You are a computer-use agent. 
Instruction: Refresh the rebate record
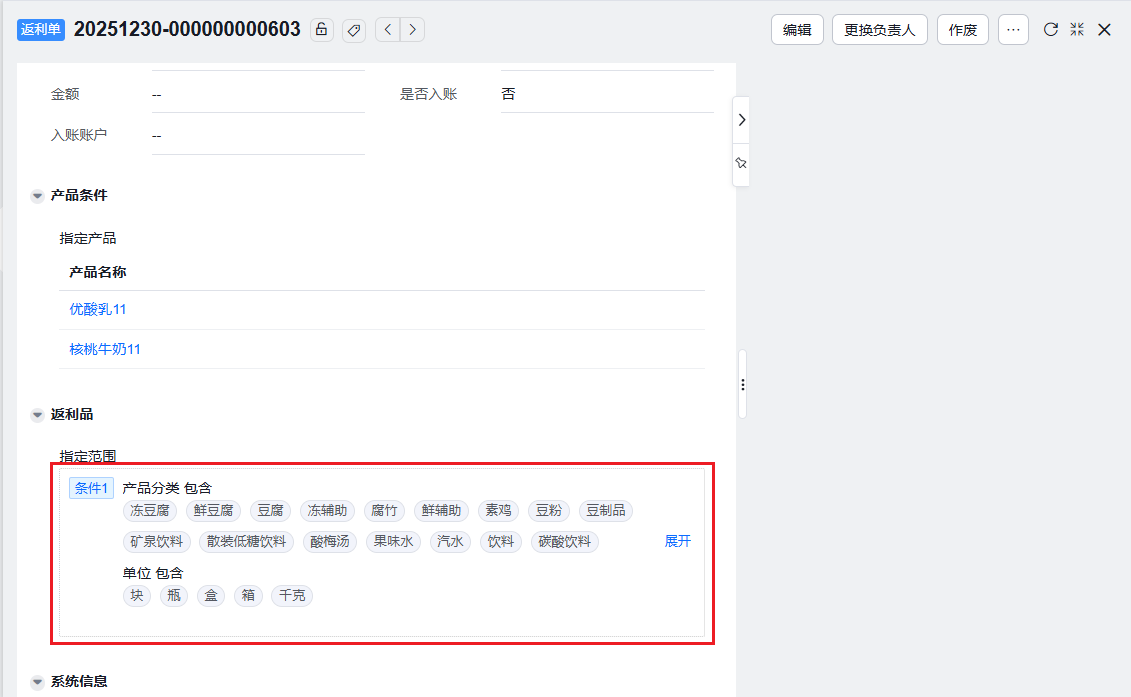tap(1050, 30)
